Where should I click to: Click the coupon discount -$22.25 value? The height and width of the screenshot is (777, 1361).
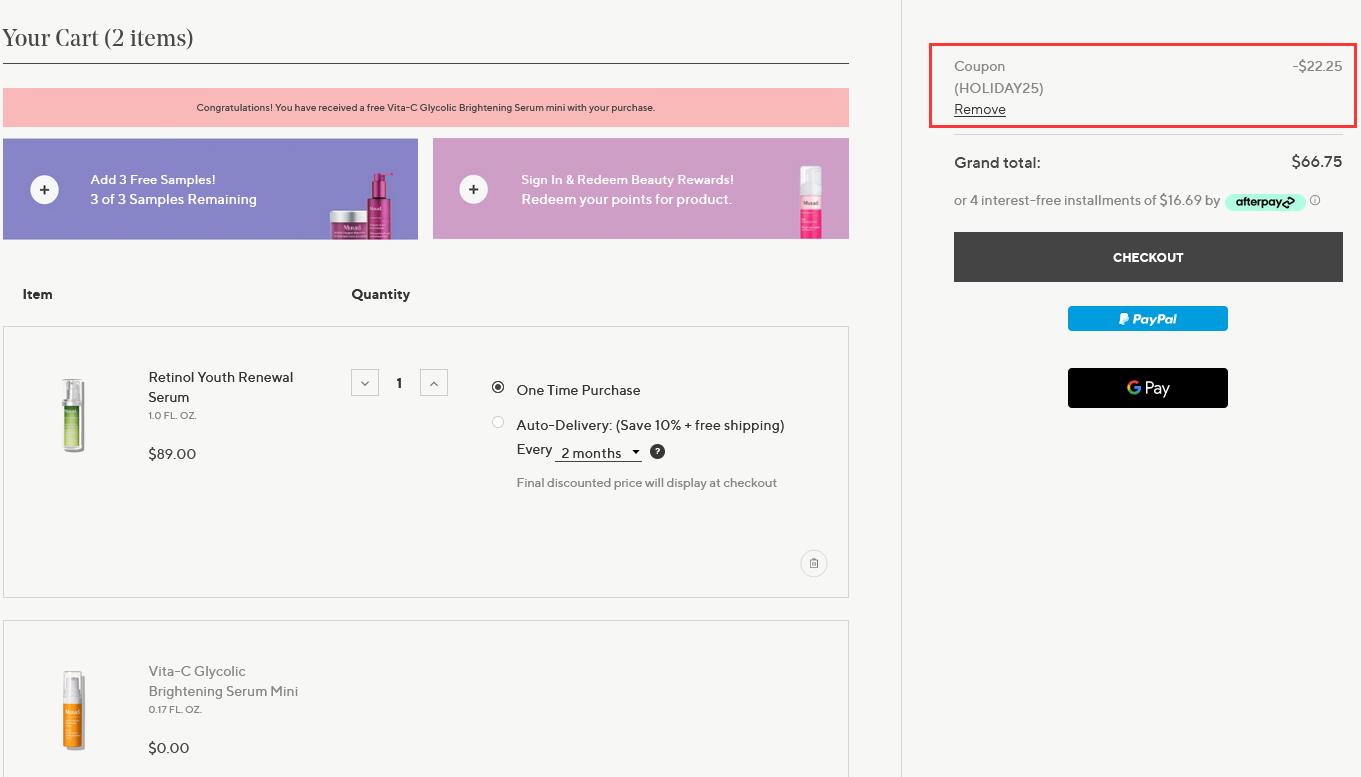(x=1317, y=66)
